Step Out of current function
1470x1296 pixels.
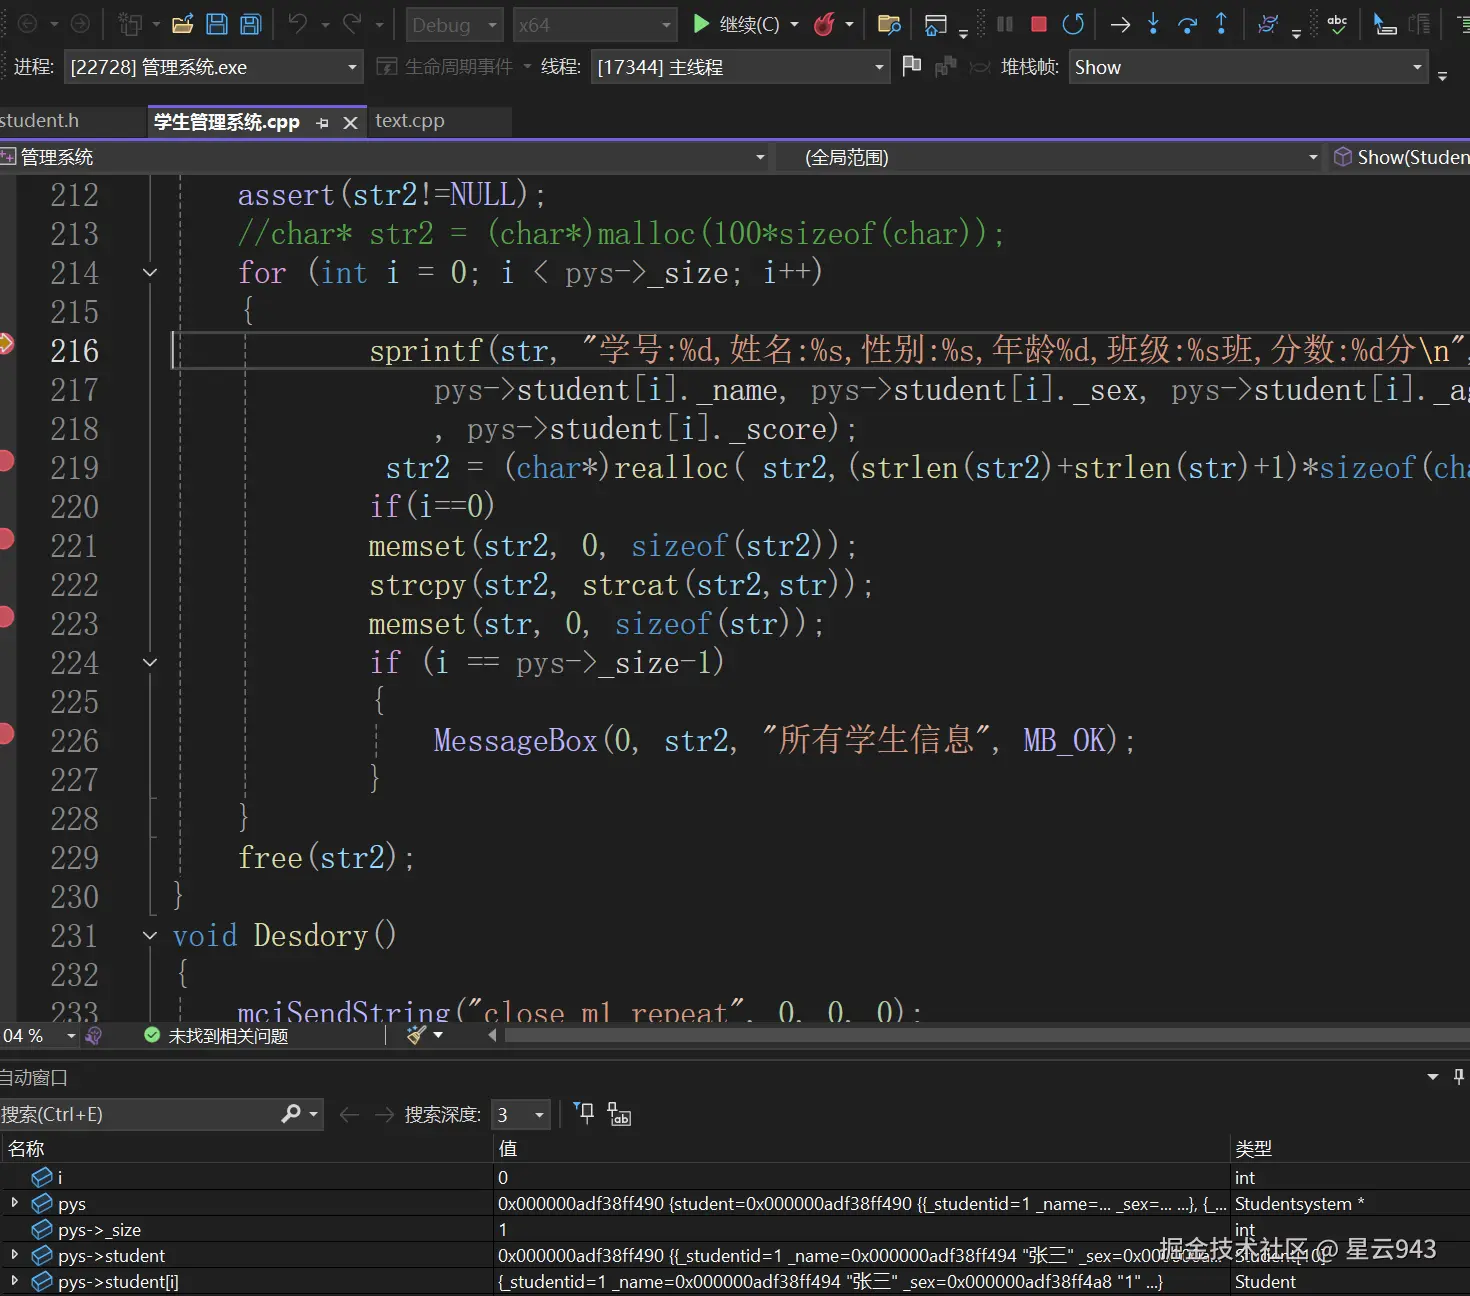pos(1221,24)
